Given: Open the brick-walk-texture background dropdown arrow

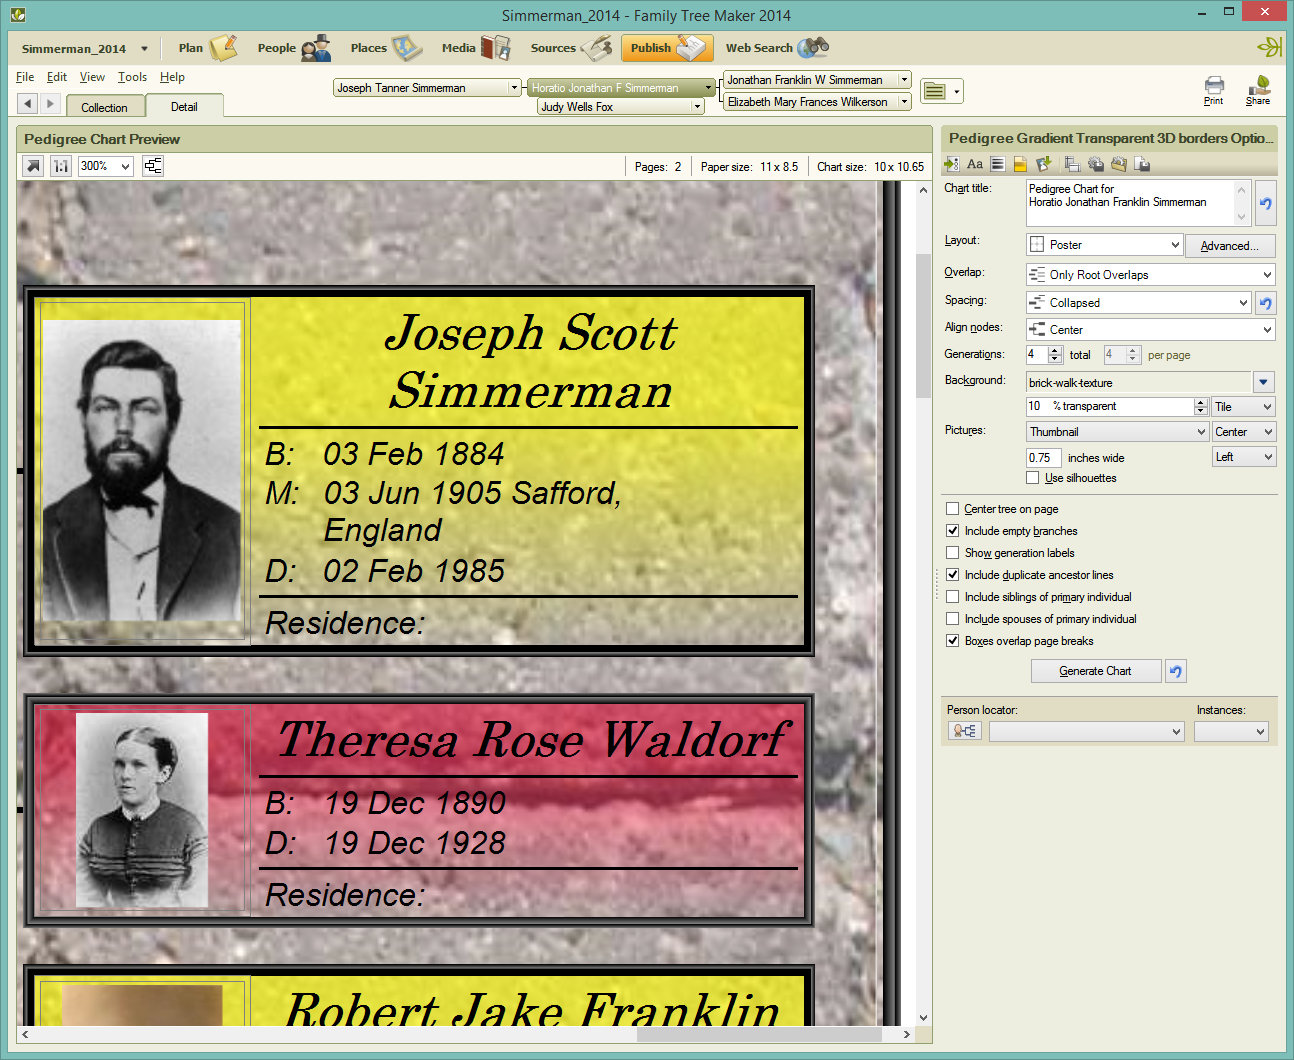Looking at the screenshot, I should click(x=1264, y=382).
